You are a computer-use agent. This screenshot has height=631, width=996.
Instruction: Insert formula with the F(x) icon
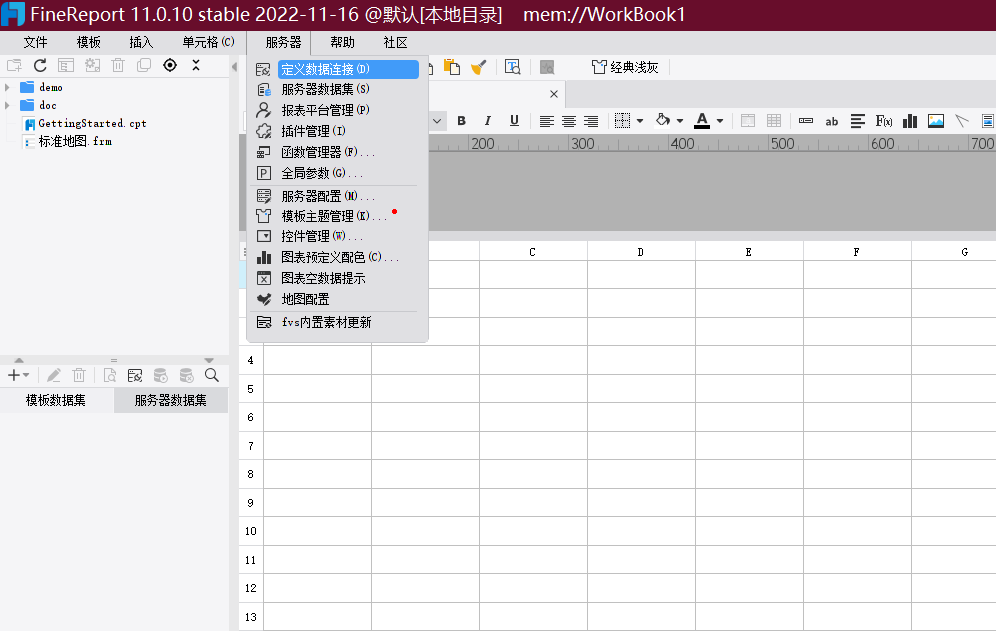[x=884, y=121]
